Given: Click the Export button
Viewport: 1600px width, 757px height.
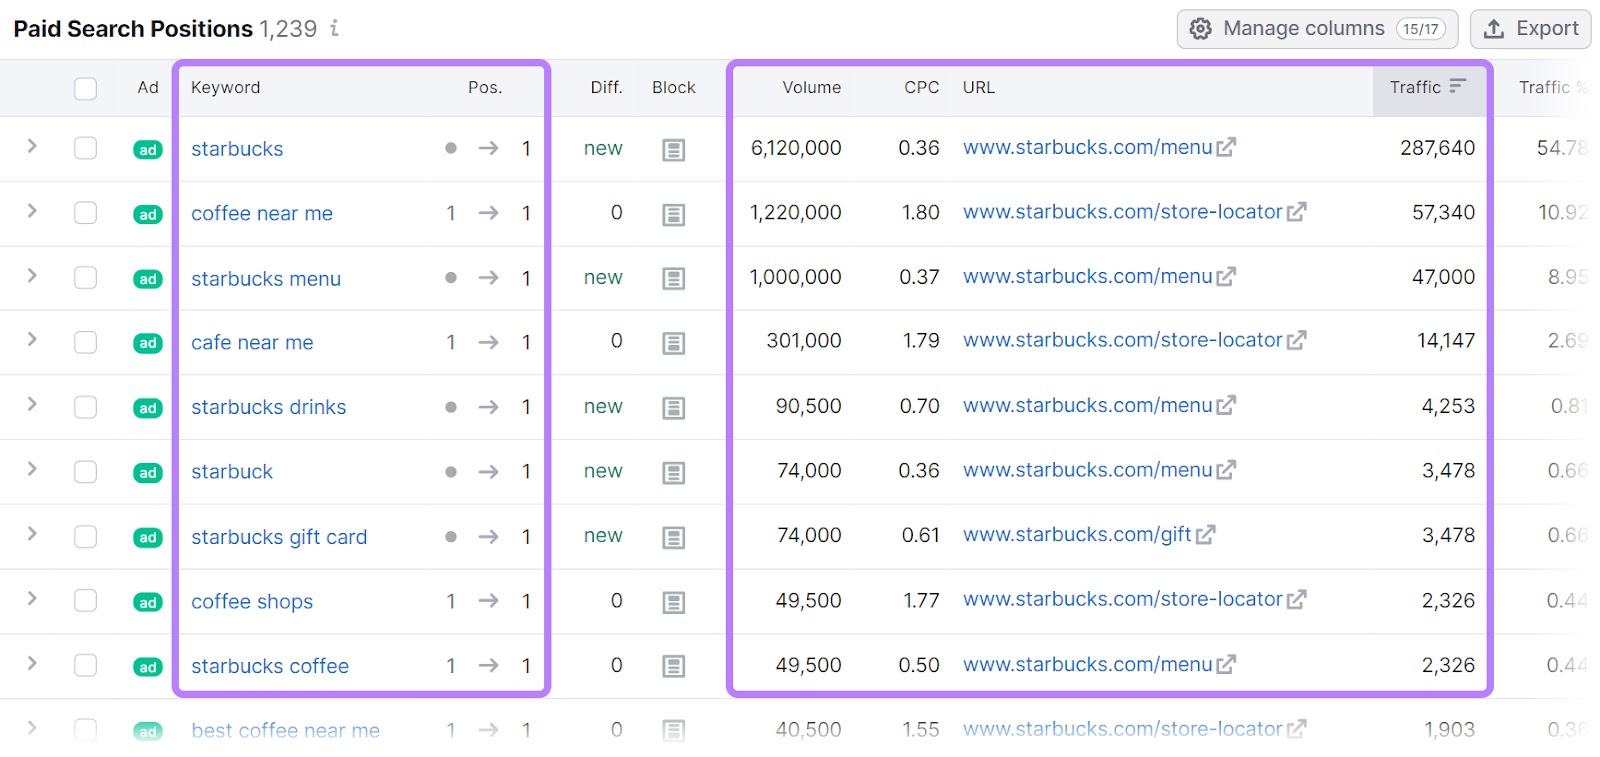Looking at the screenshot, I should click(x=1530, y=29).
